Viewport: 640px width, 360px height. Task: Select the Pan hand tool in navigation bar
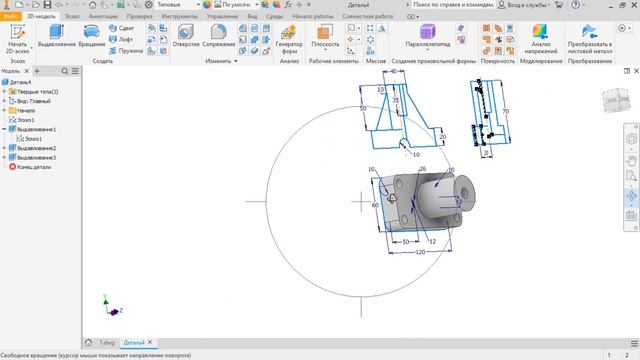click(x=631, y=160)
